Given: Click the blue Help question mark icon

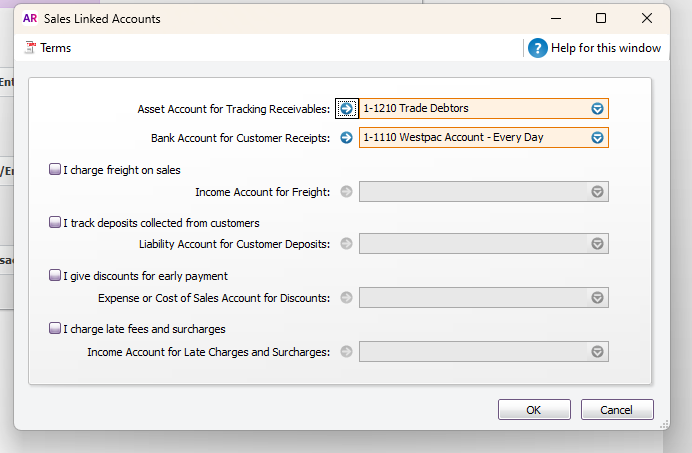Looking at the screenshot, I should tap(537, 48).
